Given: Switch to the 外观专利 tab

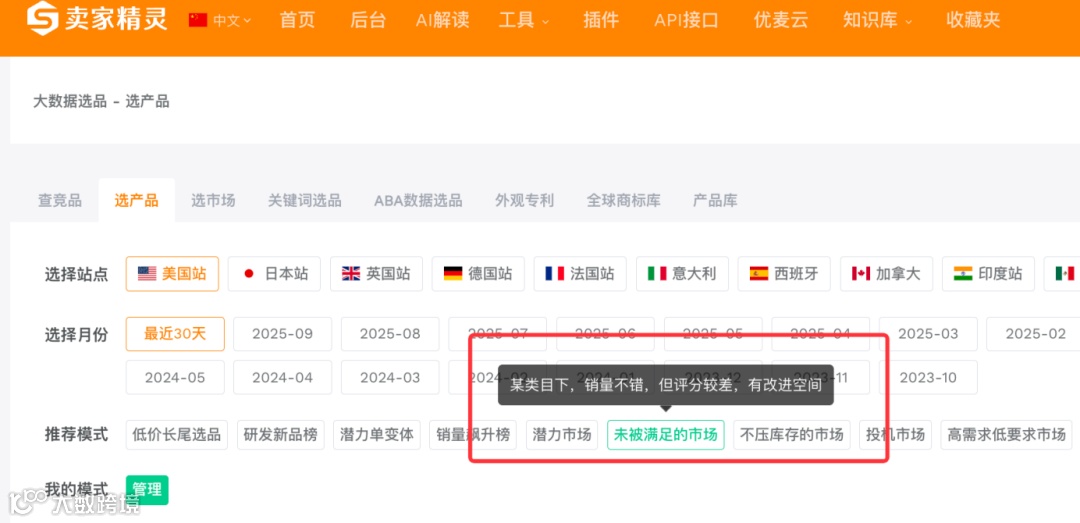Looking at the screenshot, I should click(524, 201).
